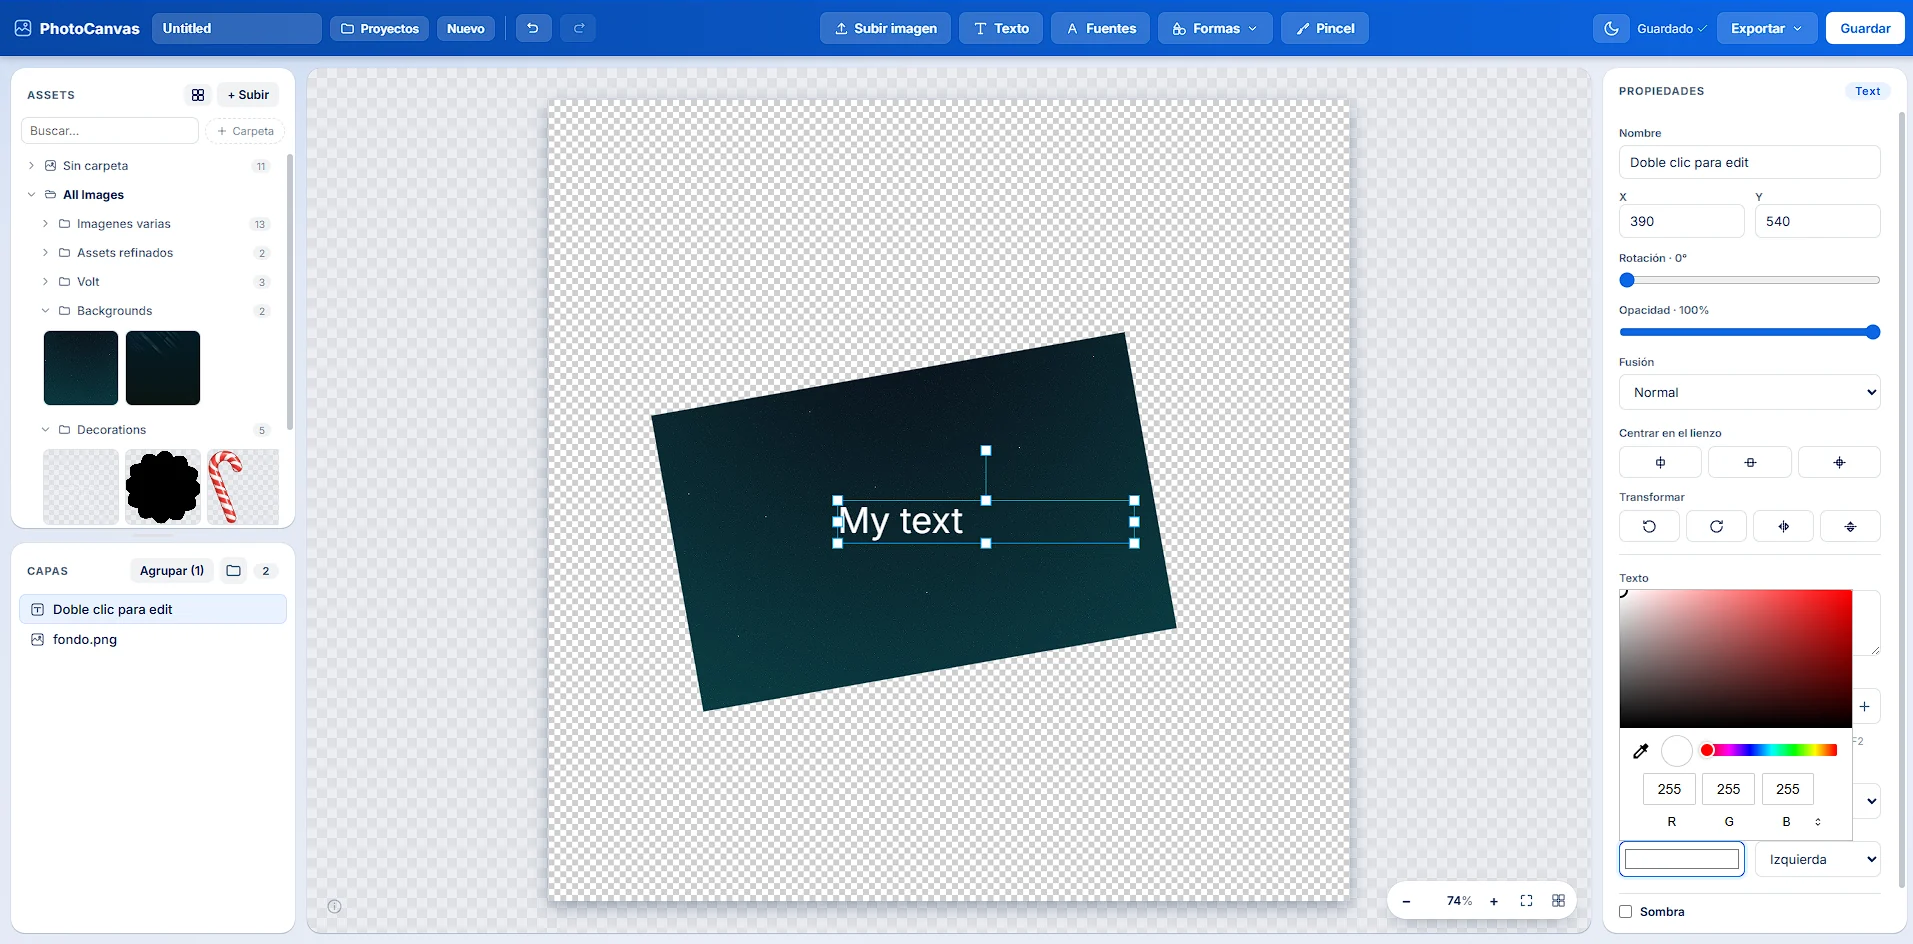The image size is (1913, 944).
Task: Click the Buscar search field
Action: point(110,131)
